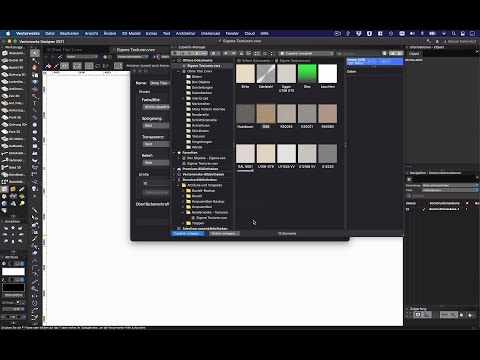Choose the Band 3D tool

coord(13,167)
